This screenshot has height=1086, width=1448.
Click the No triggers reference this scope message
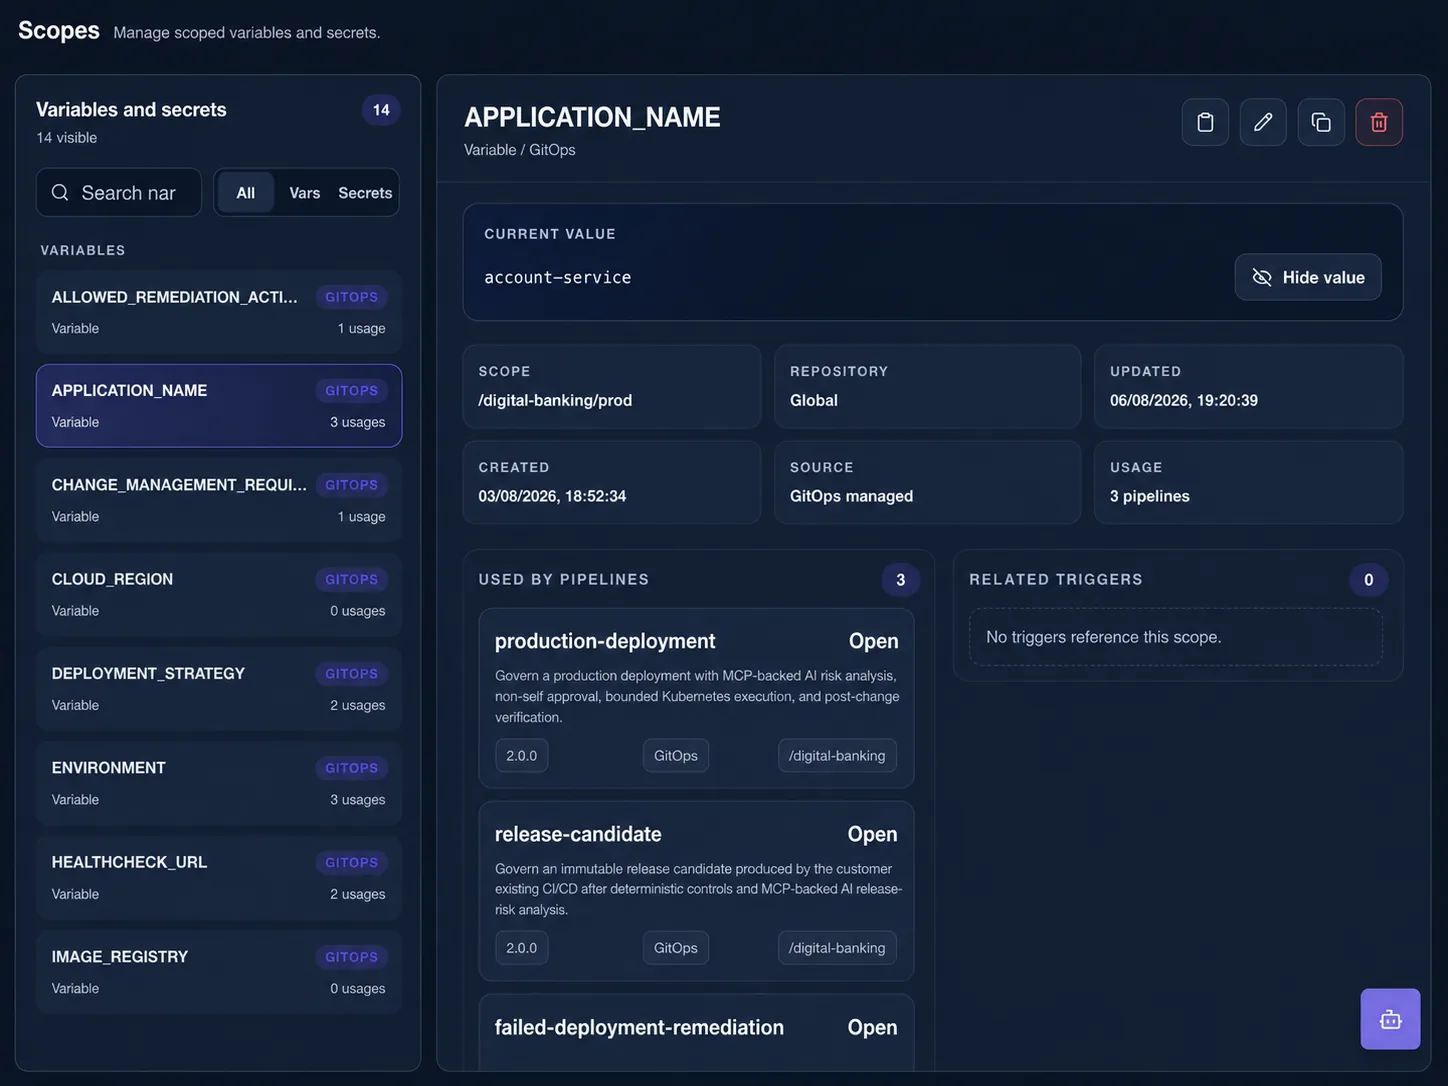pyautogui.click(x=1104, y=637)
